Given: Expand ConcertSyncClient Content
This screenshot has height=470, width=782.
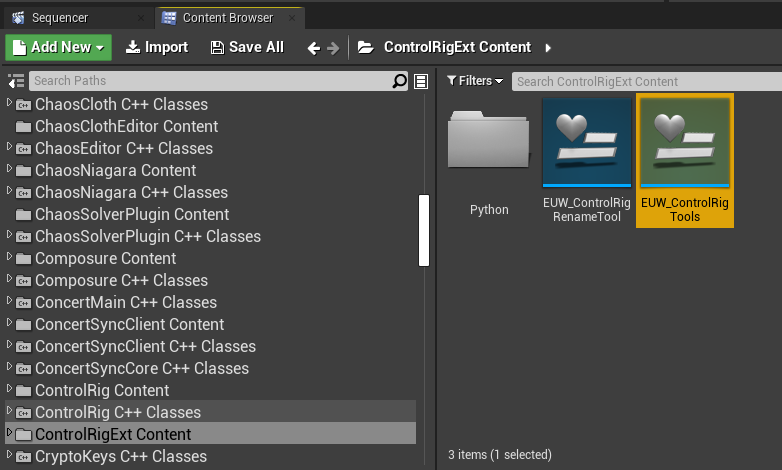Looking at the screenshot, I should point(9,322).
